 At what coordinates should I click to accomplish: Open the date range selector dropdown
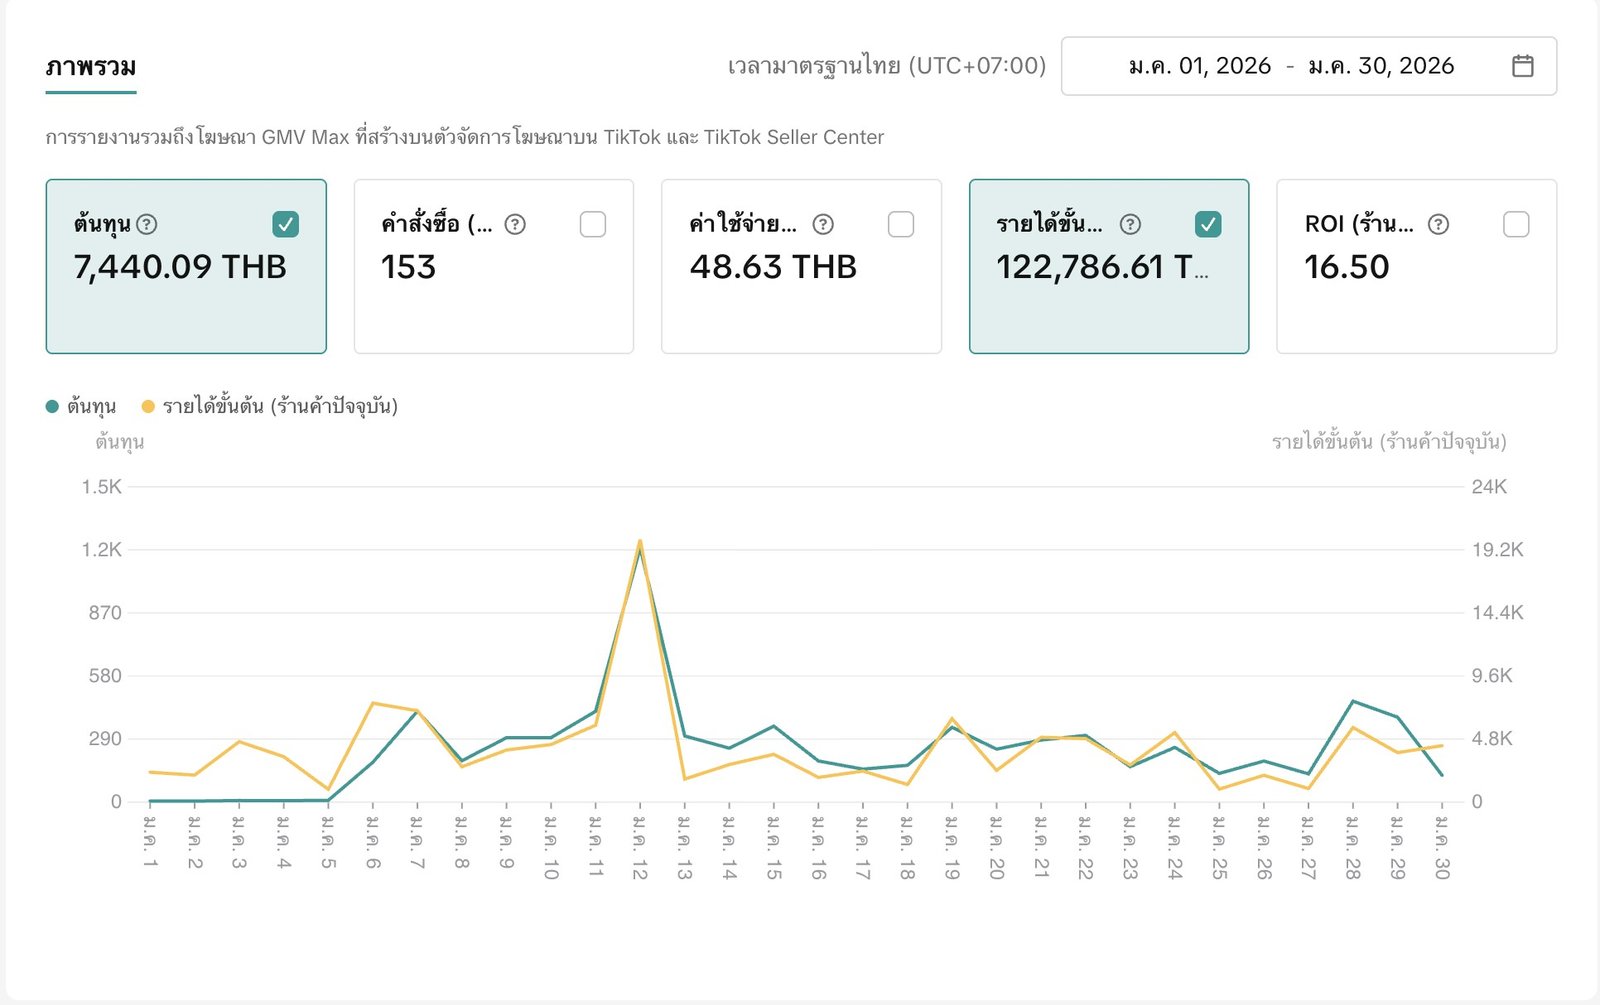click(1307, 66)
